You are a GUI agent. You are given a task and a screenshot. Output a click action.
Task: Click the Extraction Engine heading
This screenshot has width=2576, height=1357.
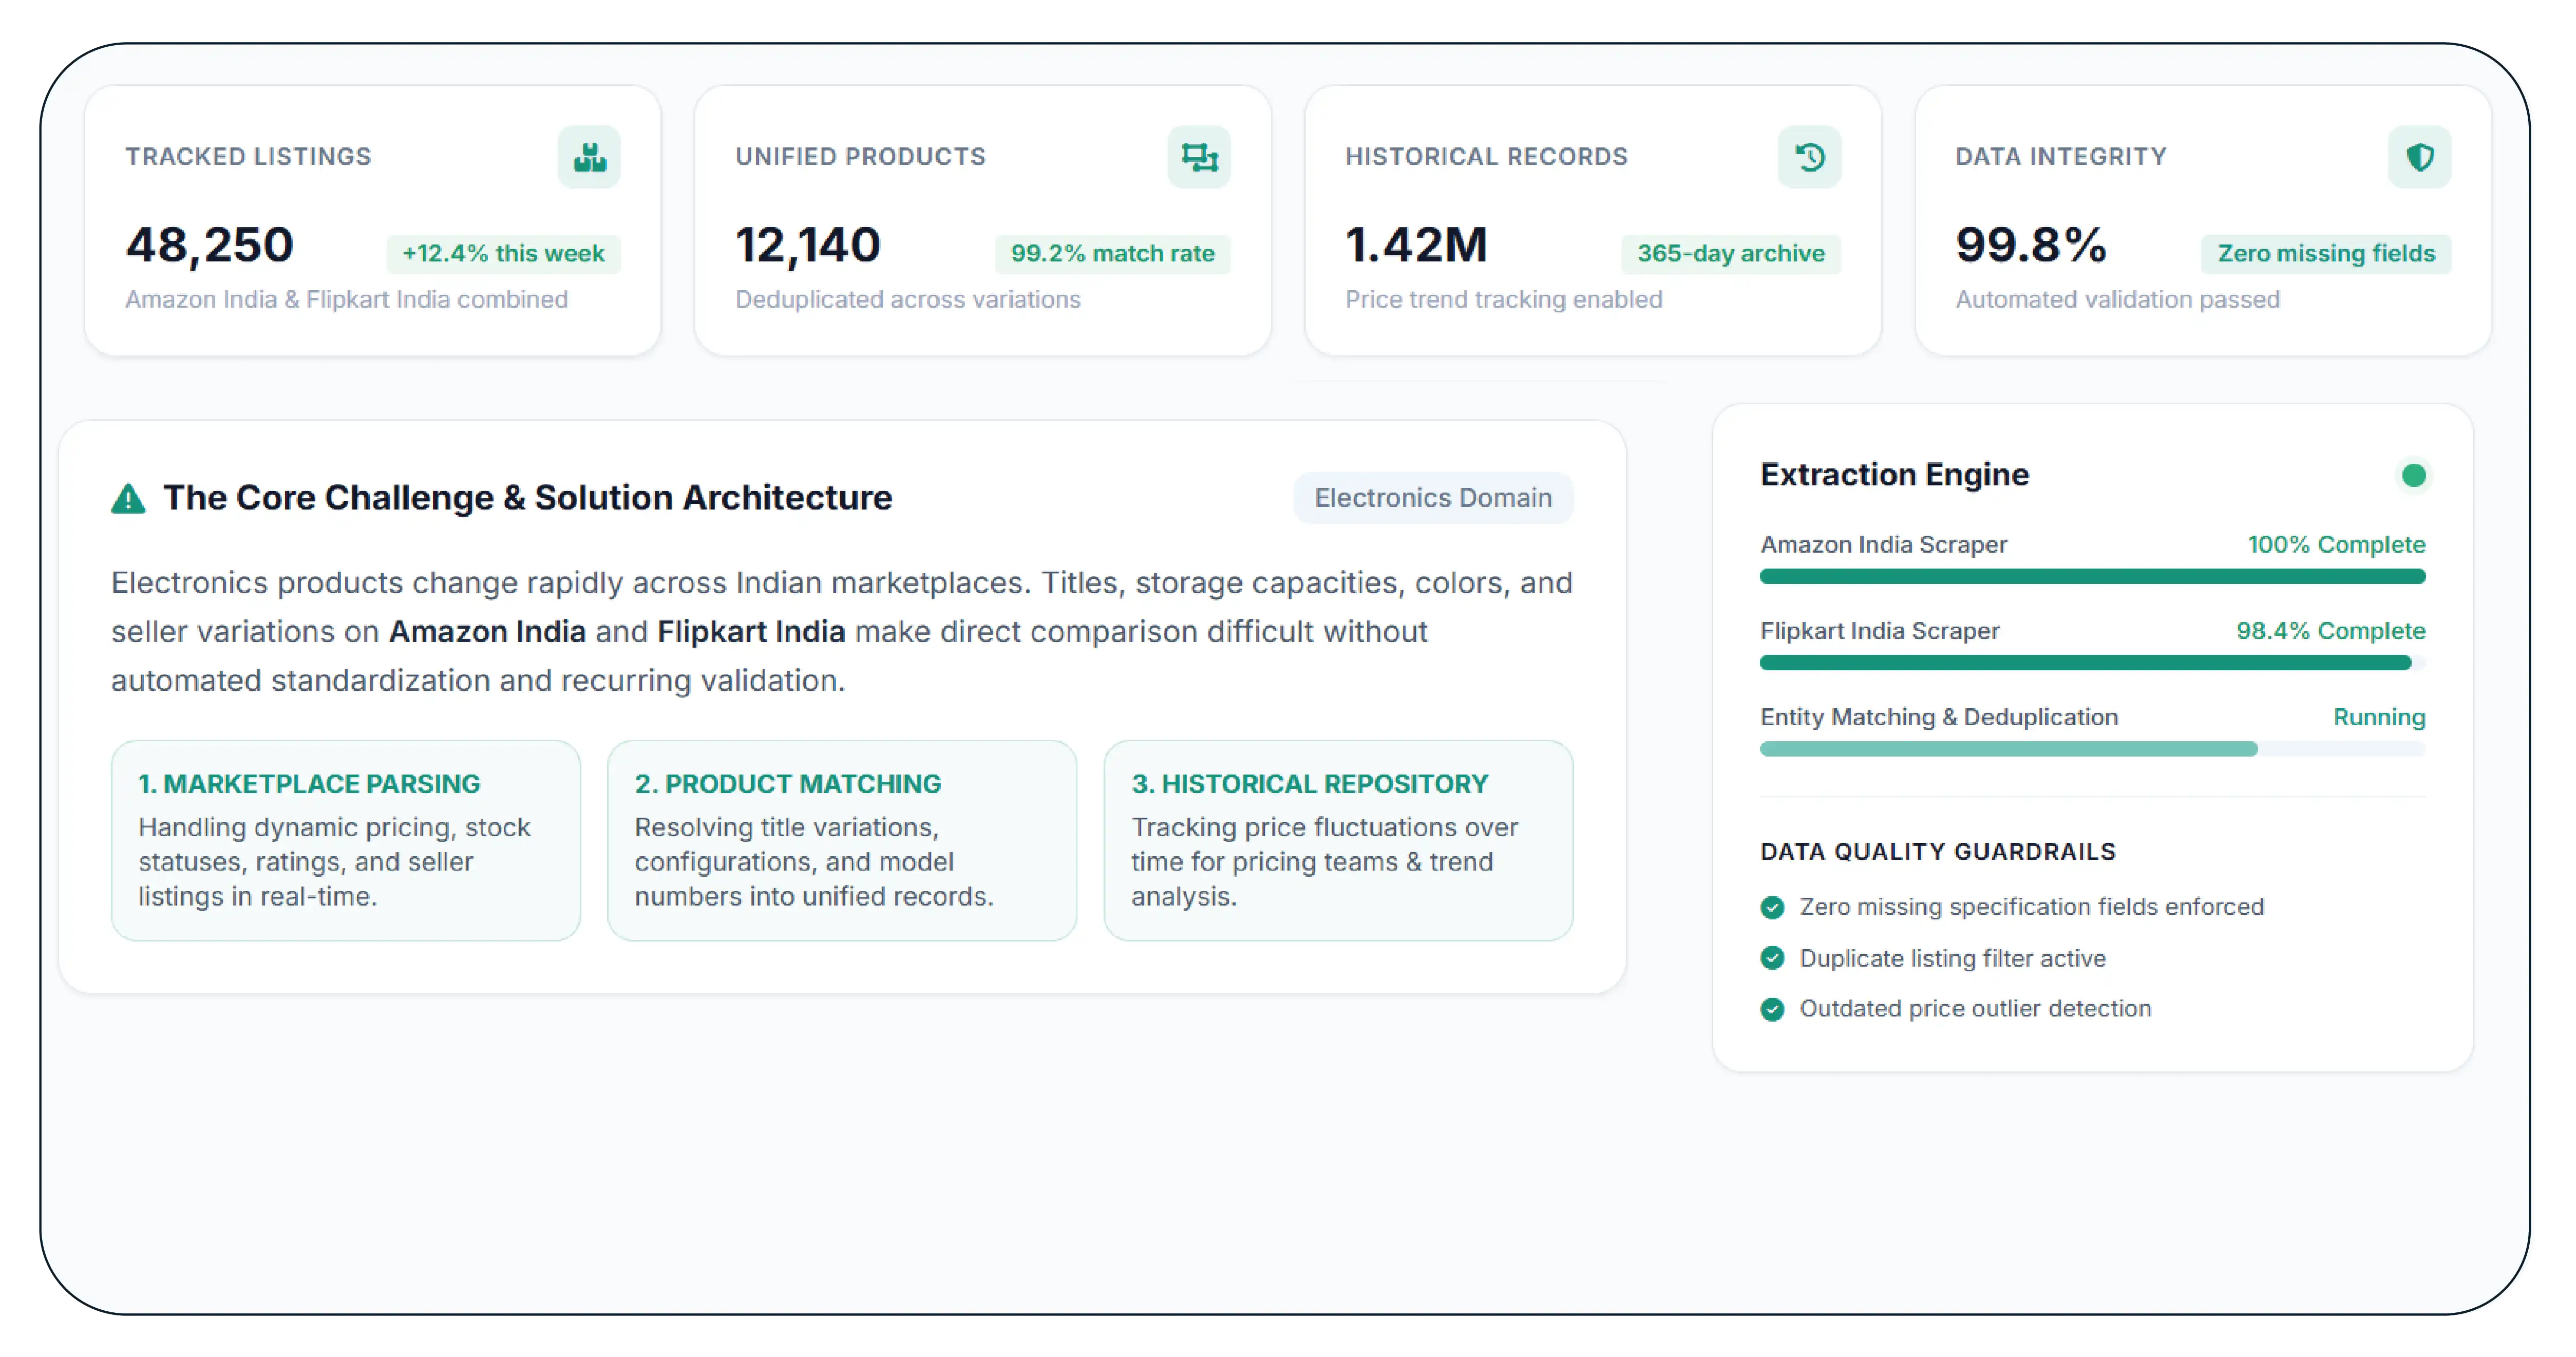tap(1895, 474)
